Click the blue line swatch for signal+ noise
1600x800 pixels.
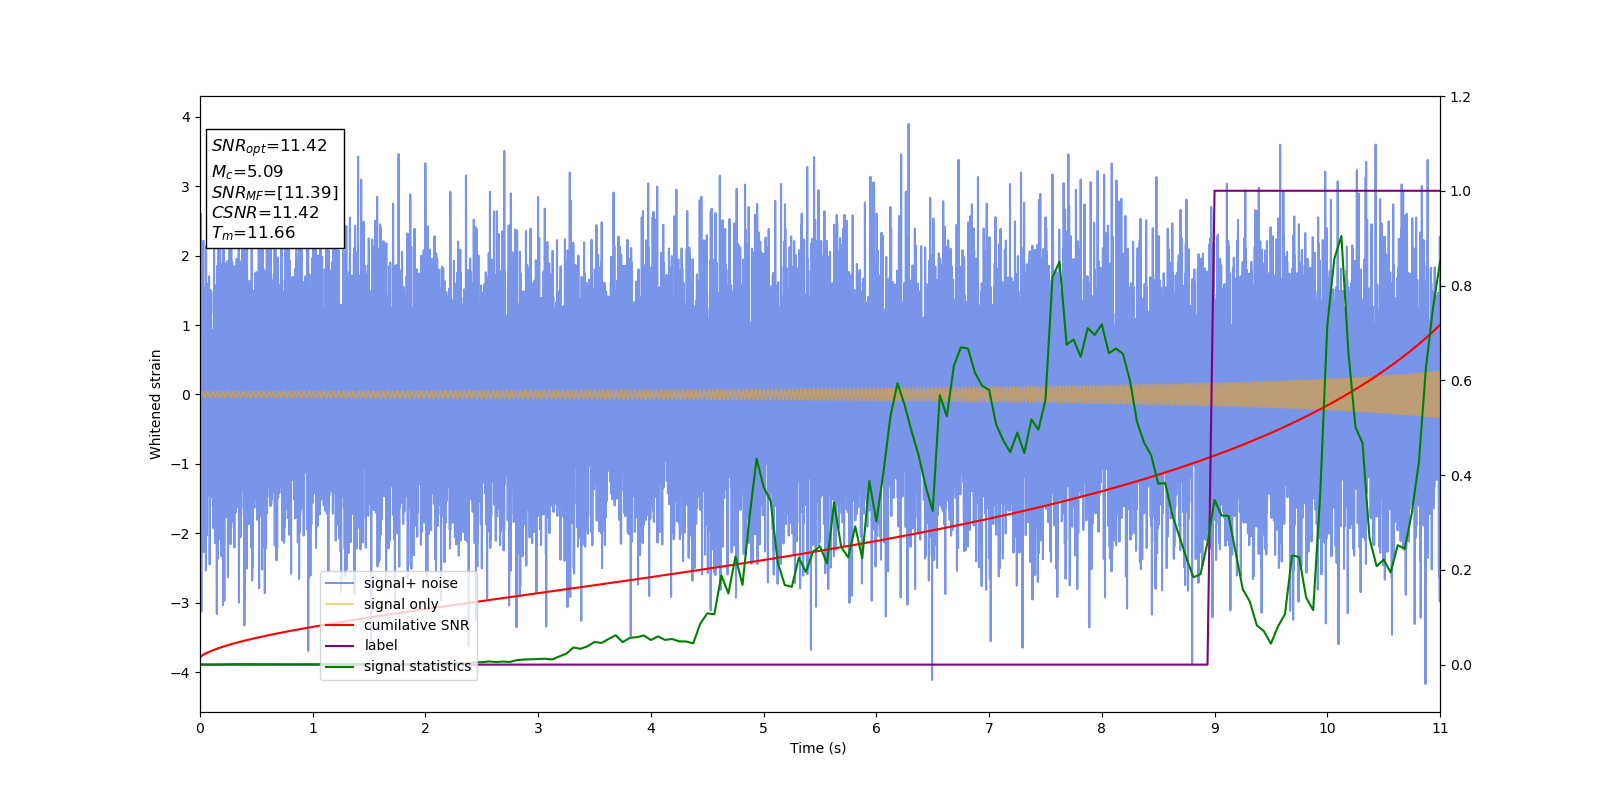(x=340, y=584)
